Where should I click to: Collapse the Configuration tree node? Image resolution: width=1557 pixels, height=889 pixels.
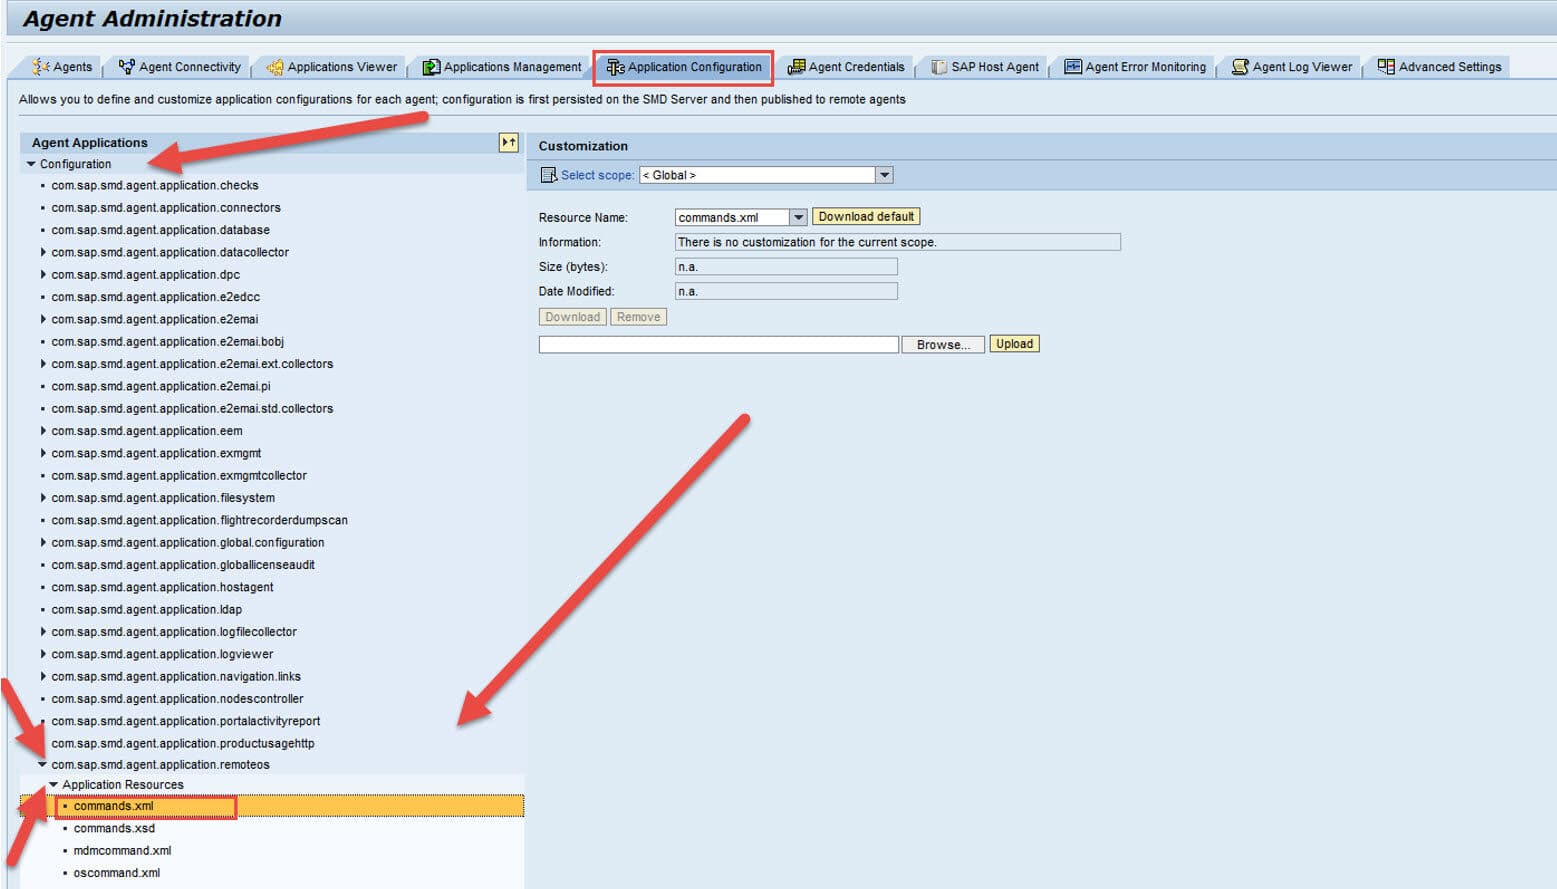[x=31, y=164]
